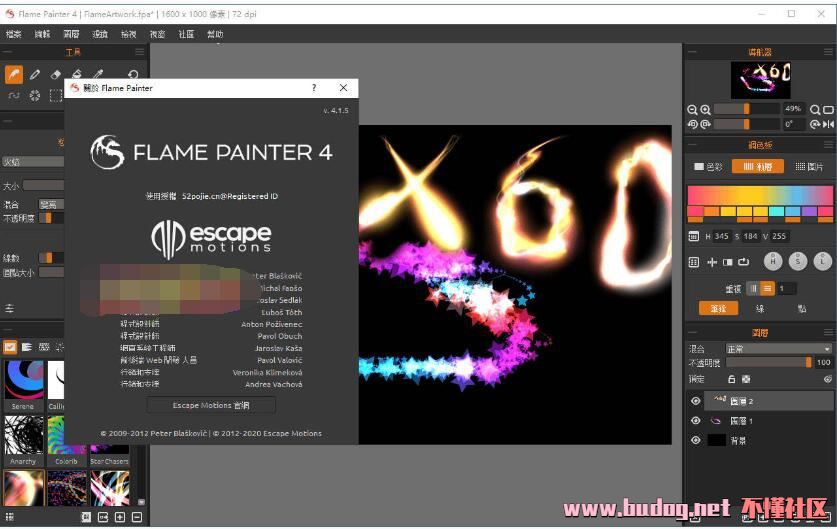Open the Layers panel hamburger menu
This screenshot has width=837, height=529.
tap(828, 333)
